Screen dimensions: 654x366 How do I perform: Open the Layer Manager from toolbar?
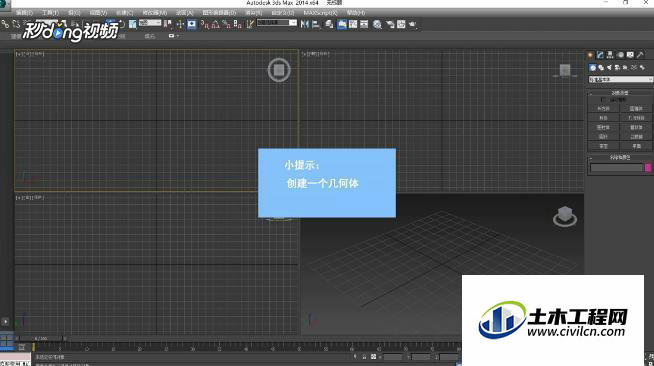coord(329,24)
